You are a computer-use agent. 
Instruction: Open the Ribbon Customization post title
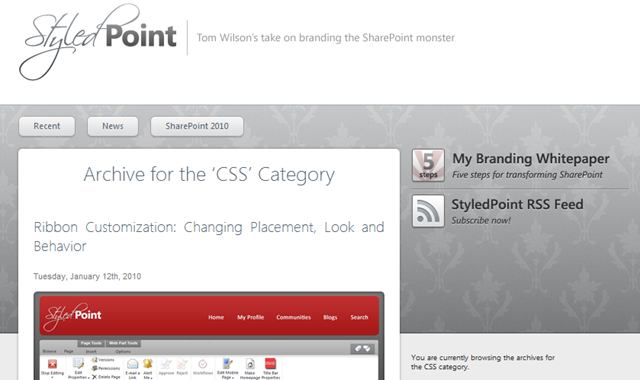click(209, 236)
